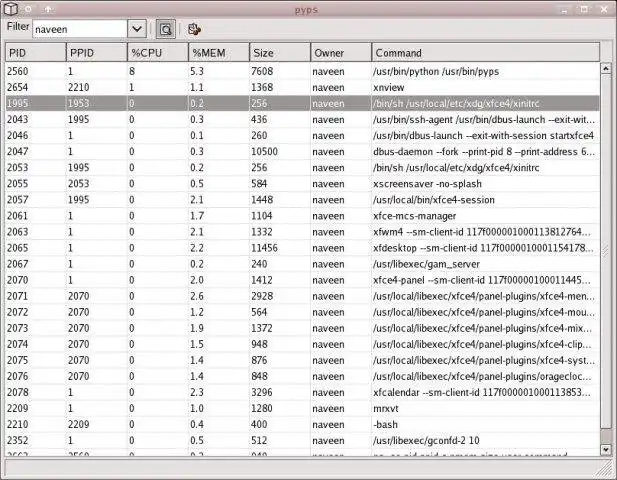617x480 pixels.
Task: Open the Filter combo box dropdown arrow
Action: (137, 29)
